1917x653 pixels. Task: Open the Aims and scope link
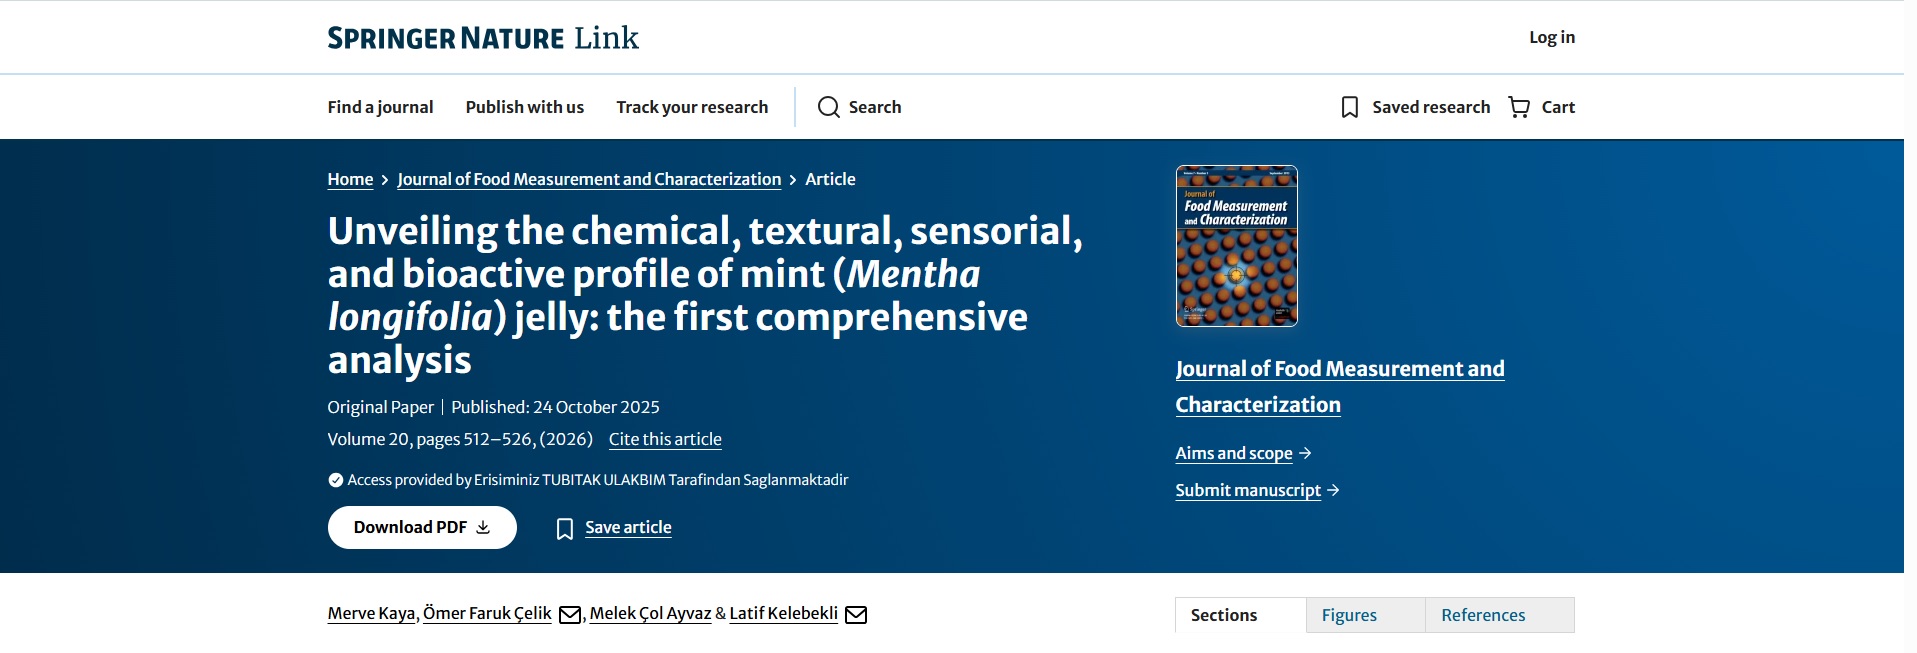(x=1234, y=453)
